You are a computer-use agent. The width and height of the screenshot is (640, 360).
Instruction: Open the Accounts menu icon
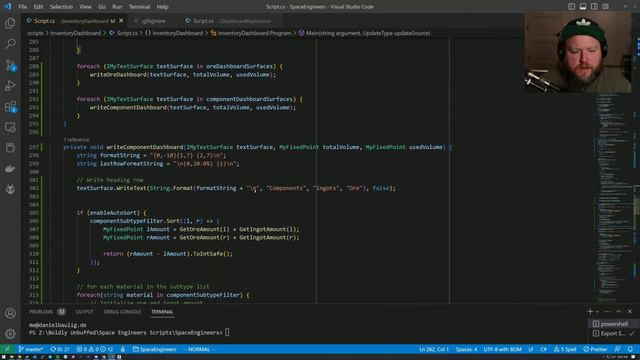10,313
